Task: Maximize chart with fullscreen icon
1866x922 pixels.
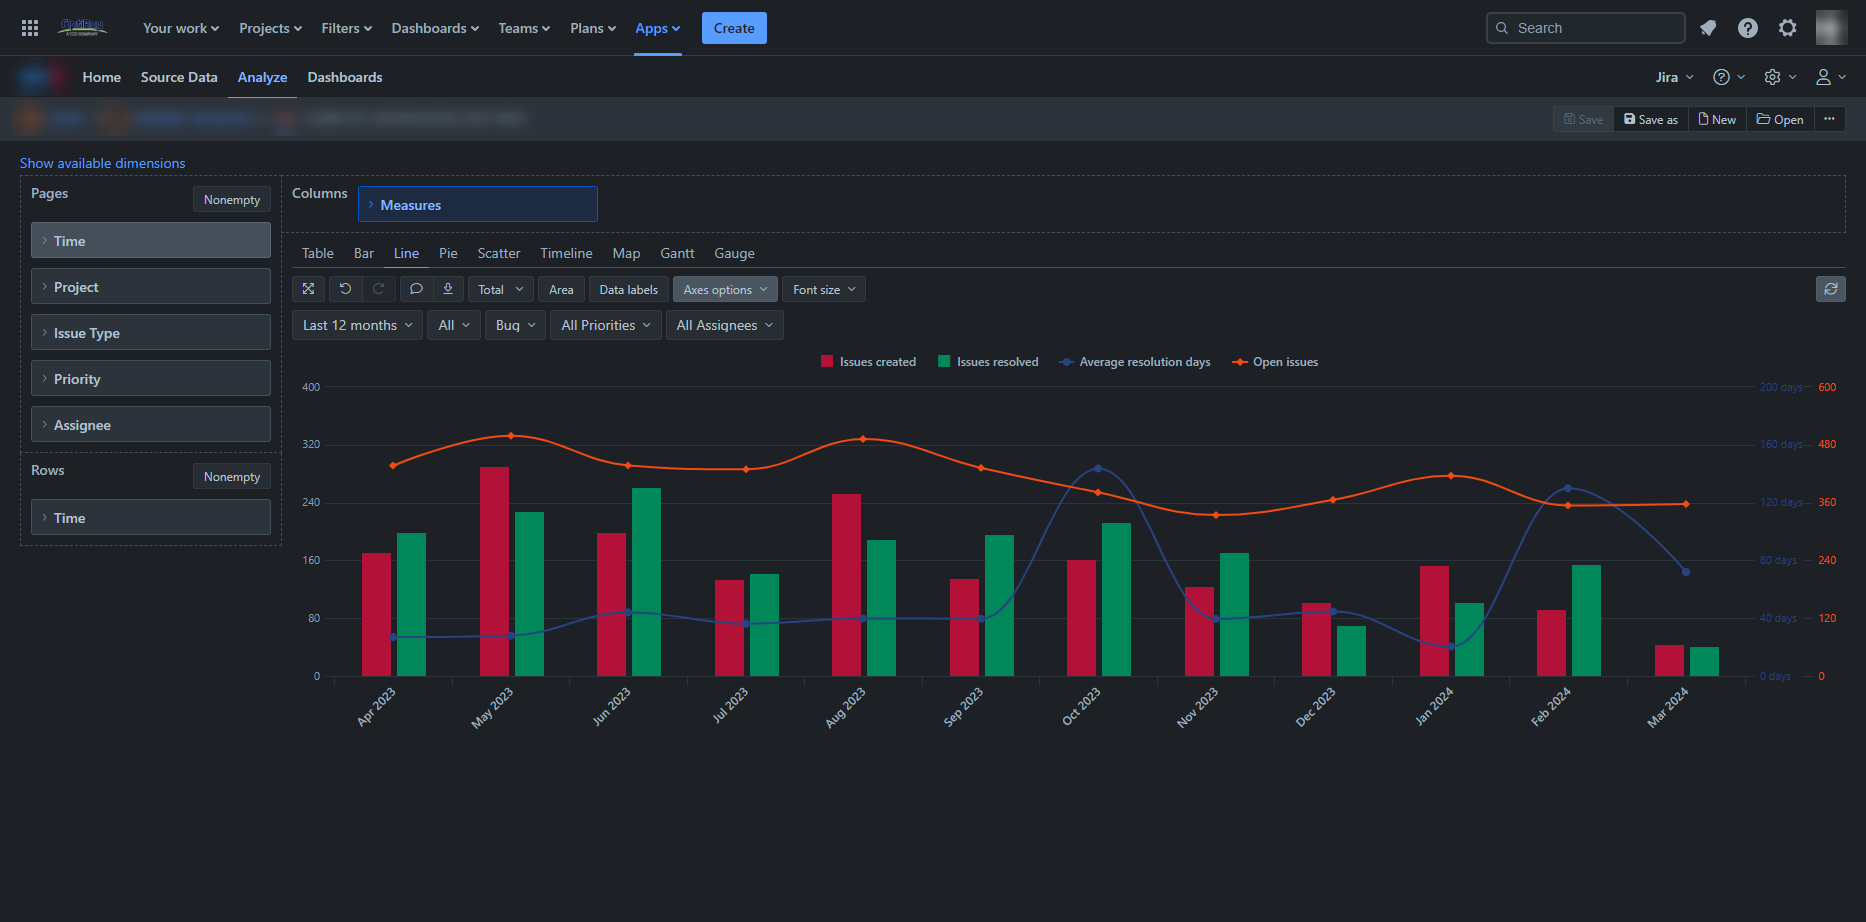Action: (308, 289)
